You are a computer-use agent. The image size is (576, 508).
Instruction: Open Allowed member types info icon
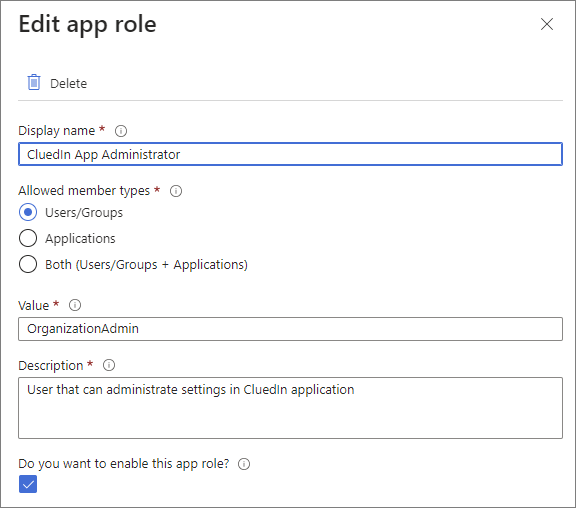(176, 191)
